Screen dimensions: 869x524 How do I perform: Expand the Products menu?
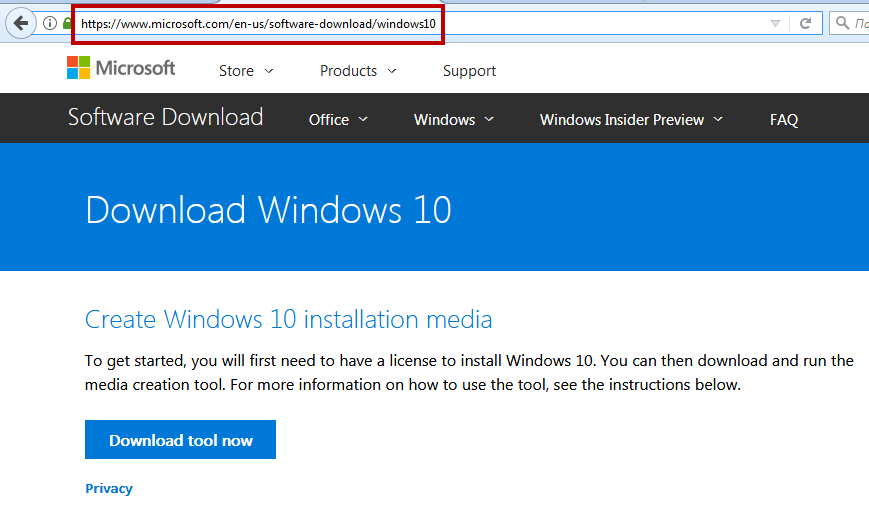pyautogui.click(x=358, y=71)
